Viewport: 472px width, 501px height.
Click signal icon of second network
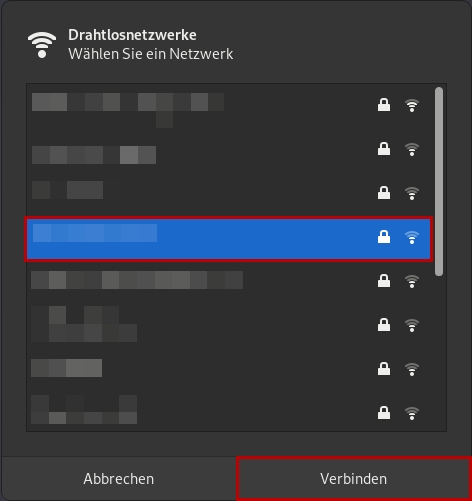click(412, 149)
